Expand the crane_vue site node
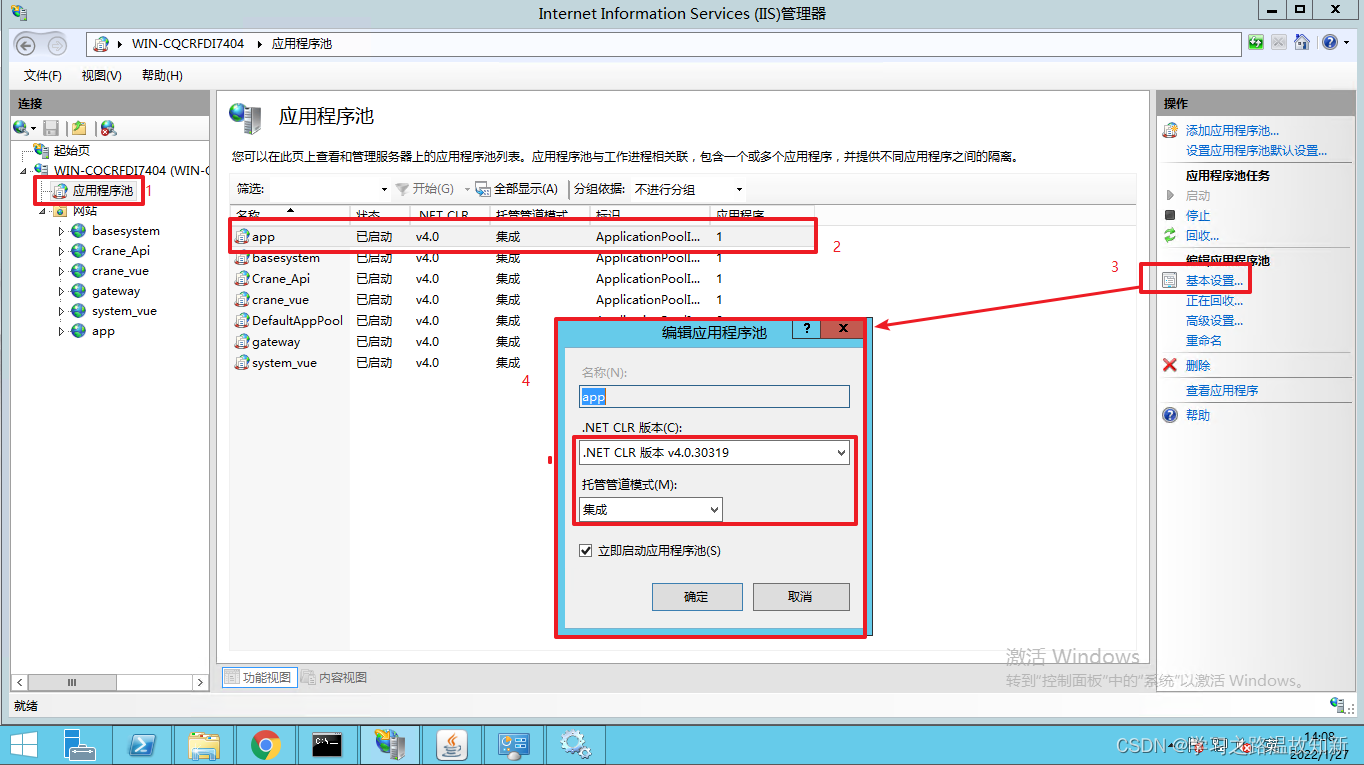The image size is (1364, 765). tap(61, 271)
